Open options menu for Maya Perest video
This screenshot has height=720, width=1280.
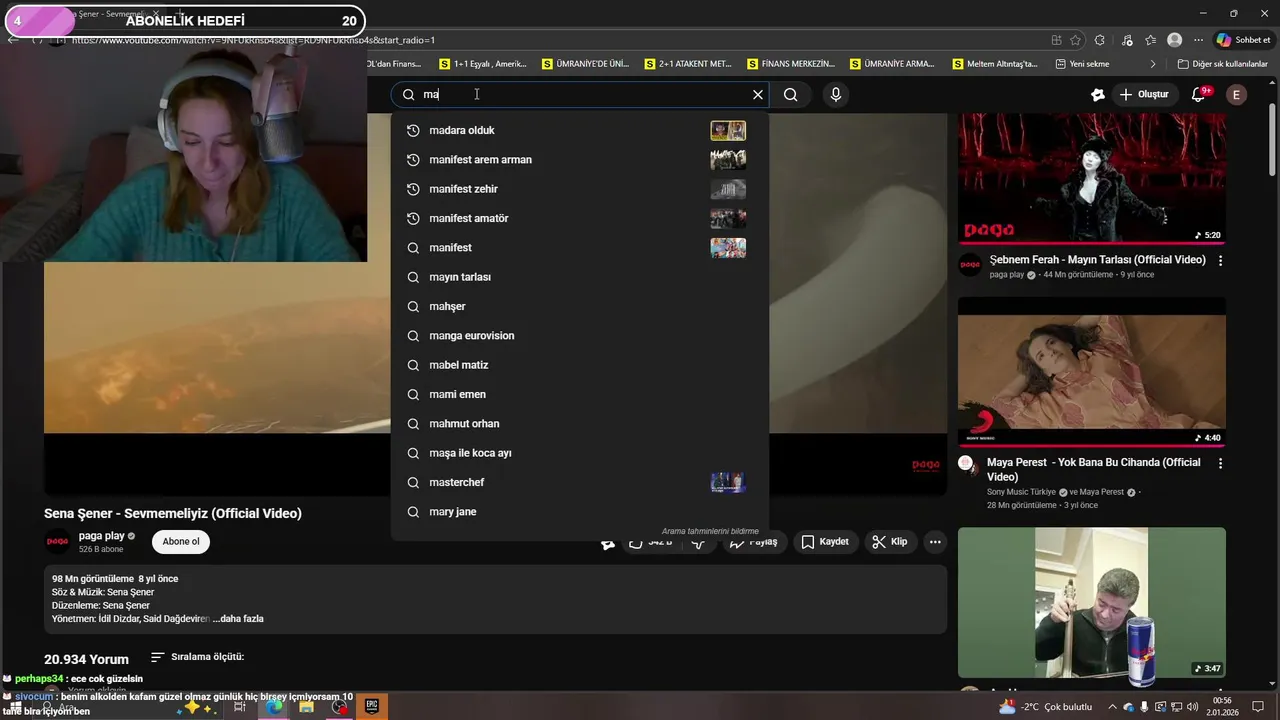point(1220,464)
